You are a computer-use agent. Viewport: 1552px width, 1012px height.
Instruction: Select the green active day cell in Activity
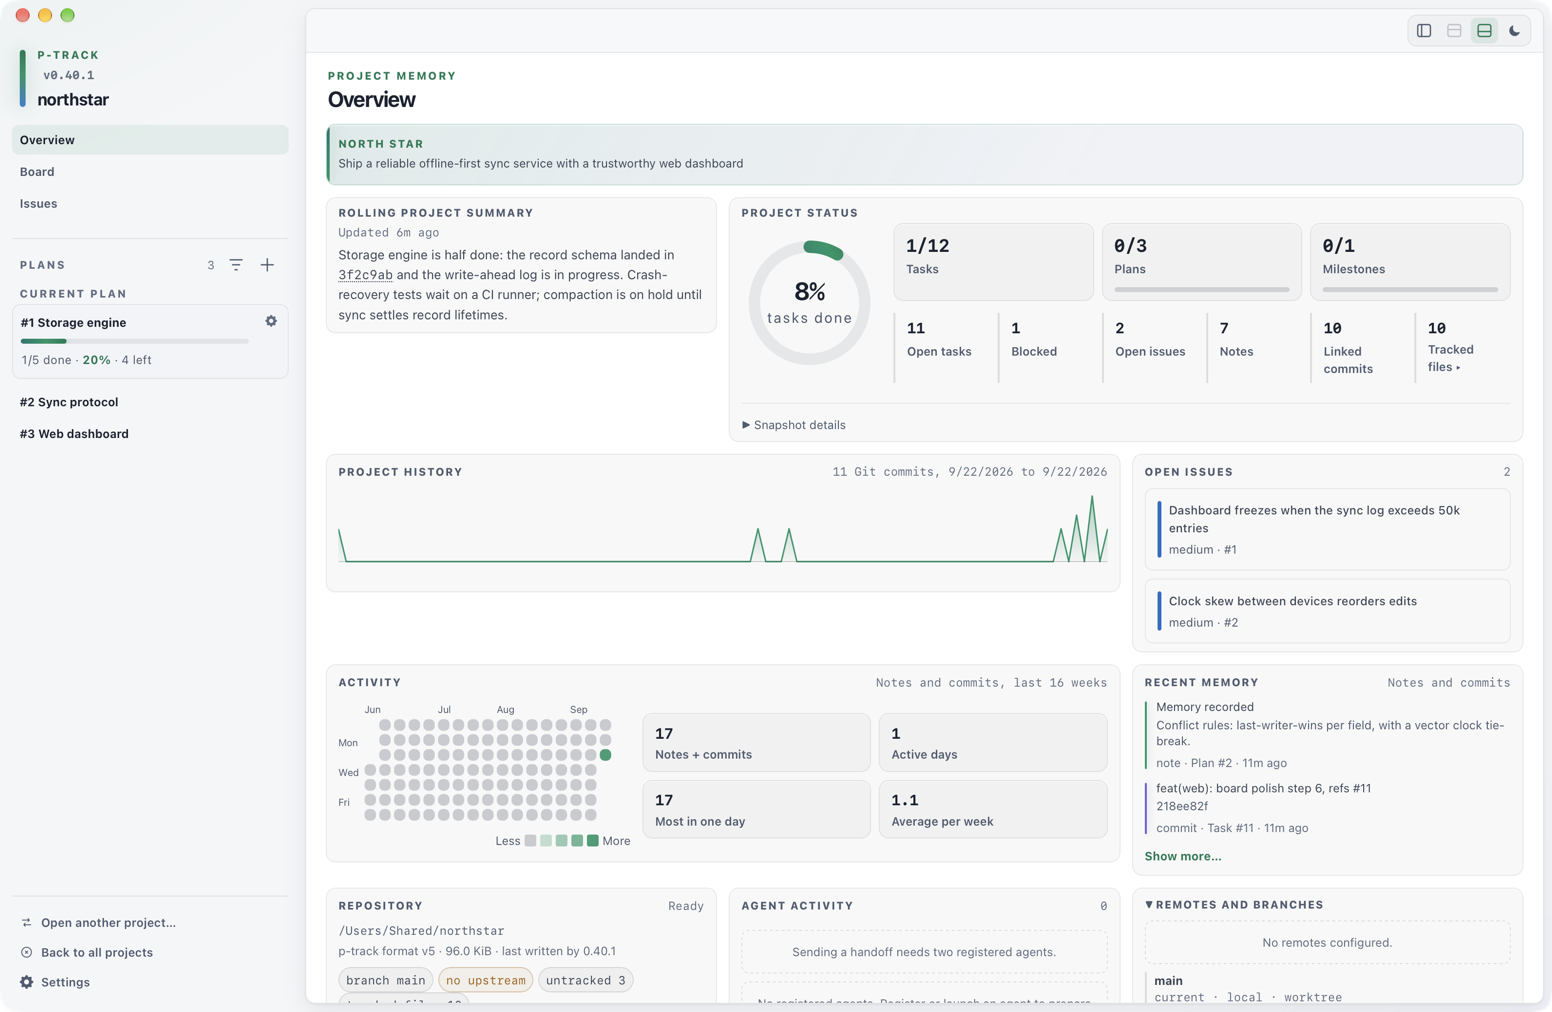(605, 755)
